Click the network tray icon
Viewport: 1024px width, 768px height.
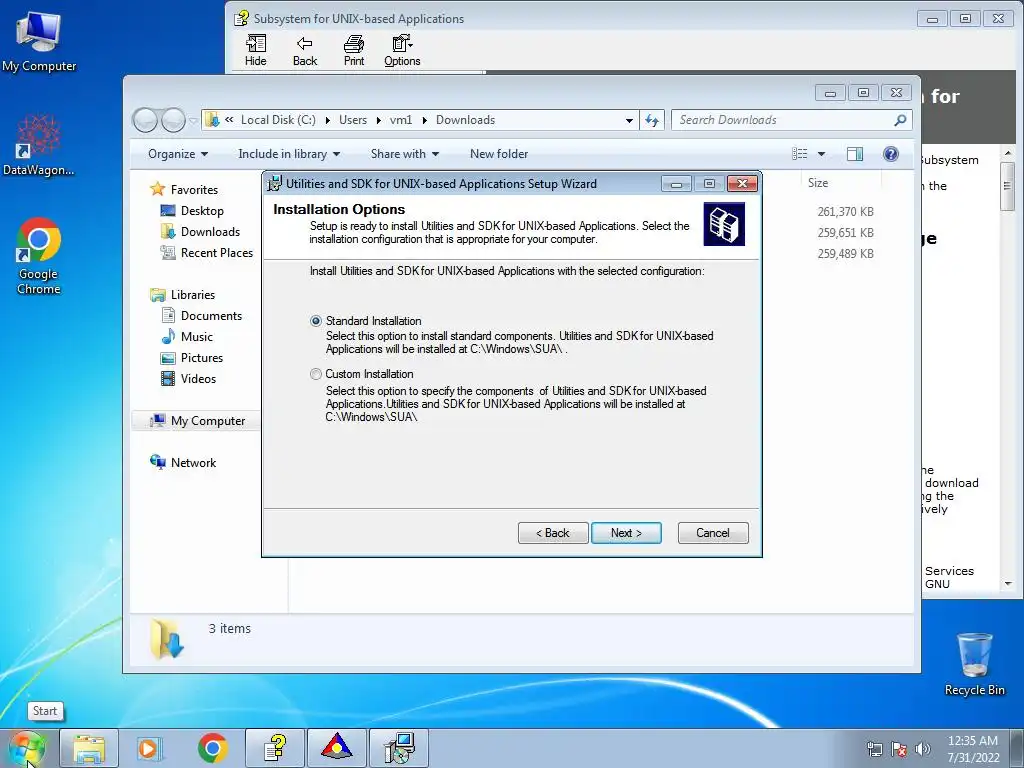pos(875,749)
